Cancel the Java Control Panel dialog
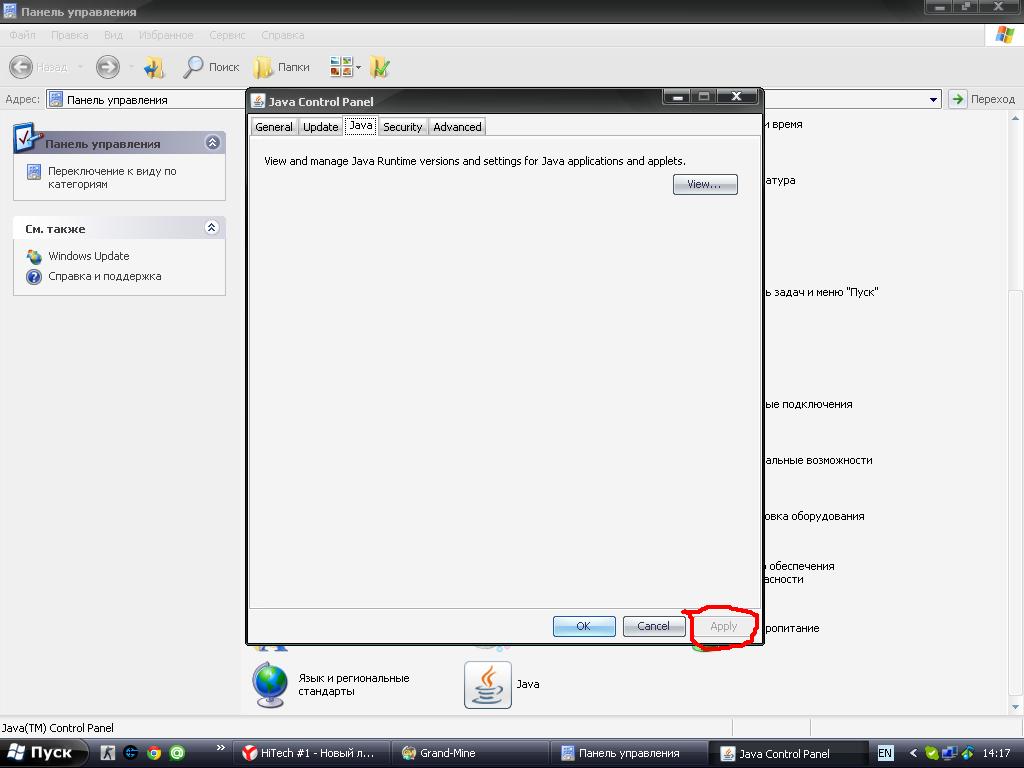This screenshot has width=1024, height=768. (654, 626)
